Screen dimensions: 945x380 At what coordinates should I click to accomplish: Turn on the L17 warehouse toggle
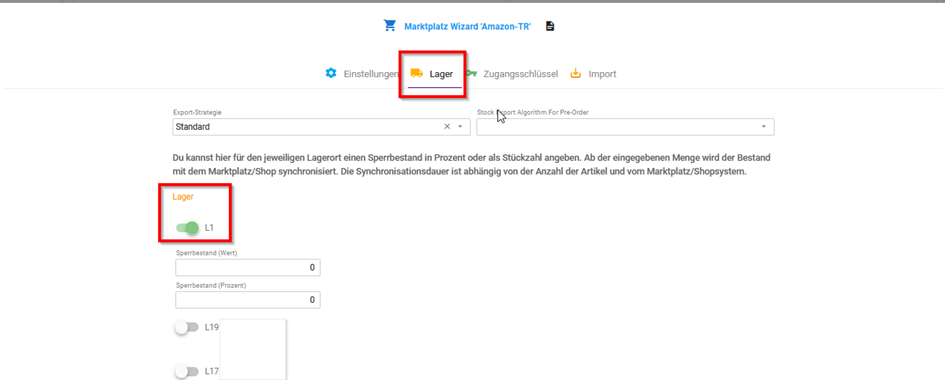click(x=187, y=372)
